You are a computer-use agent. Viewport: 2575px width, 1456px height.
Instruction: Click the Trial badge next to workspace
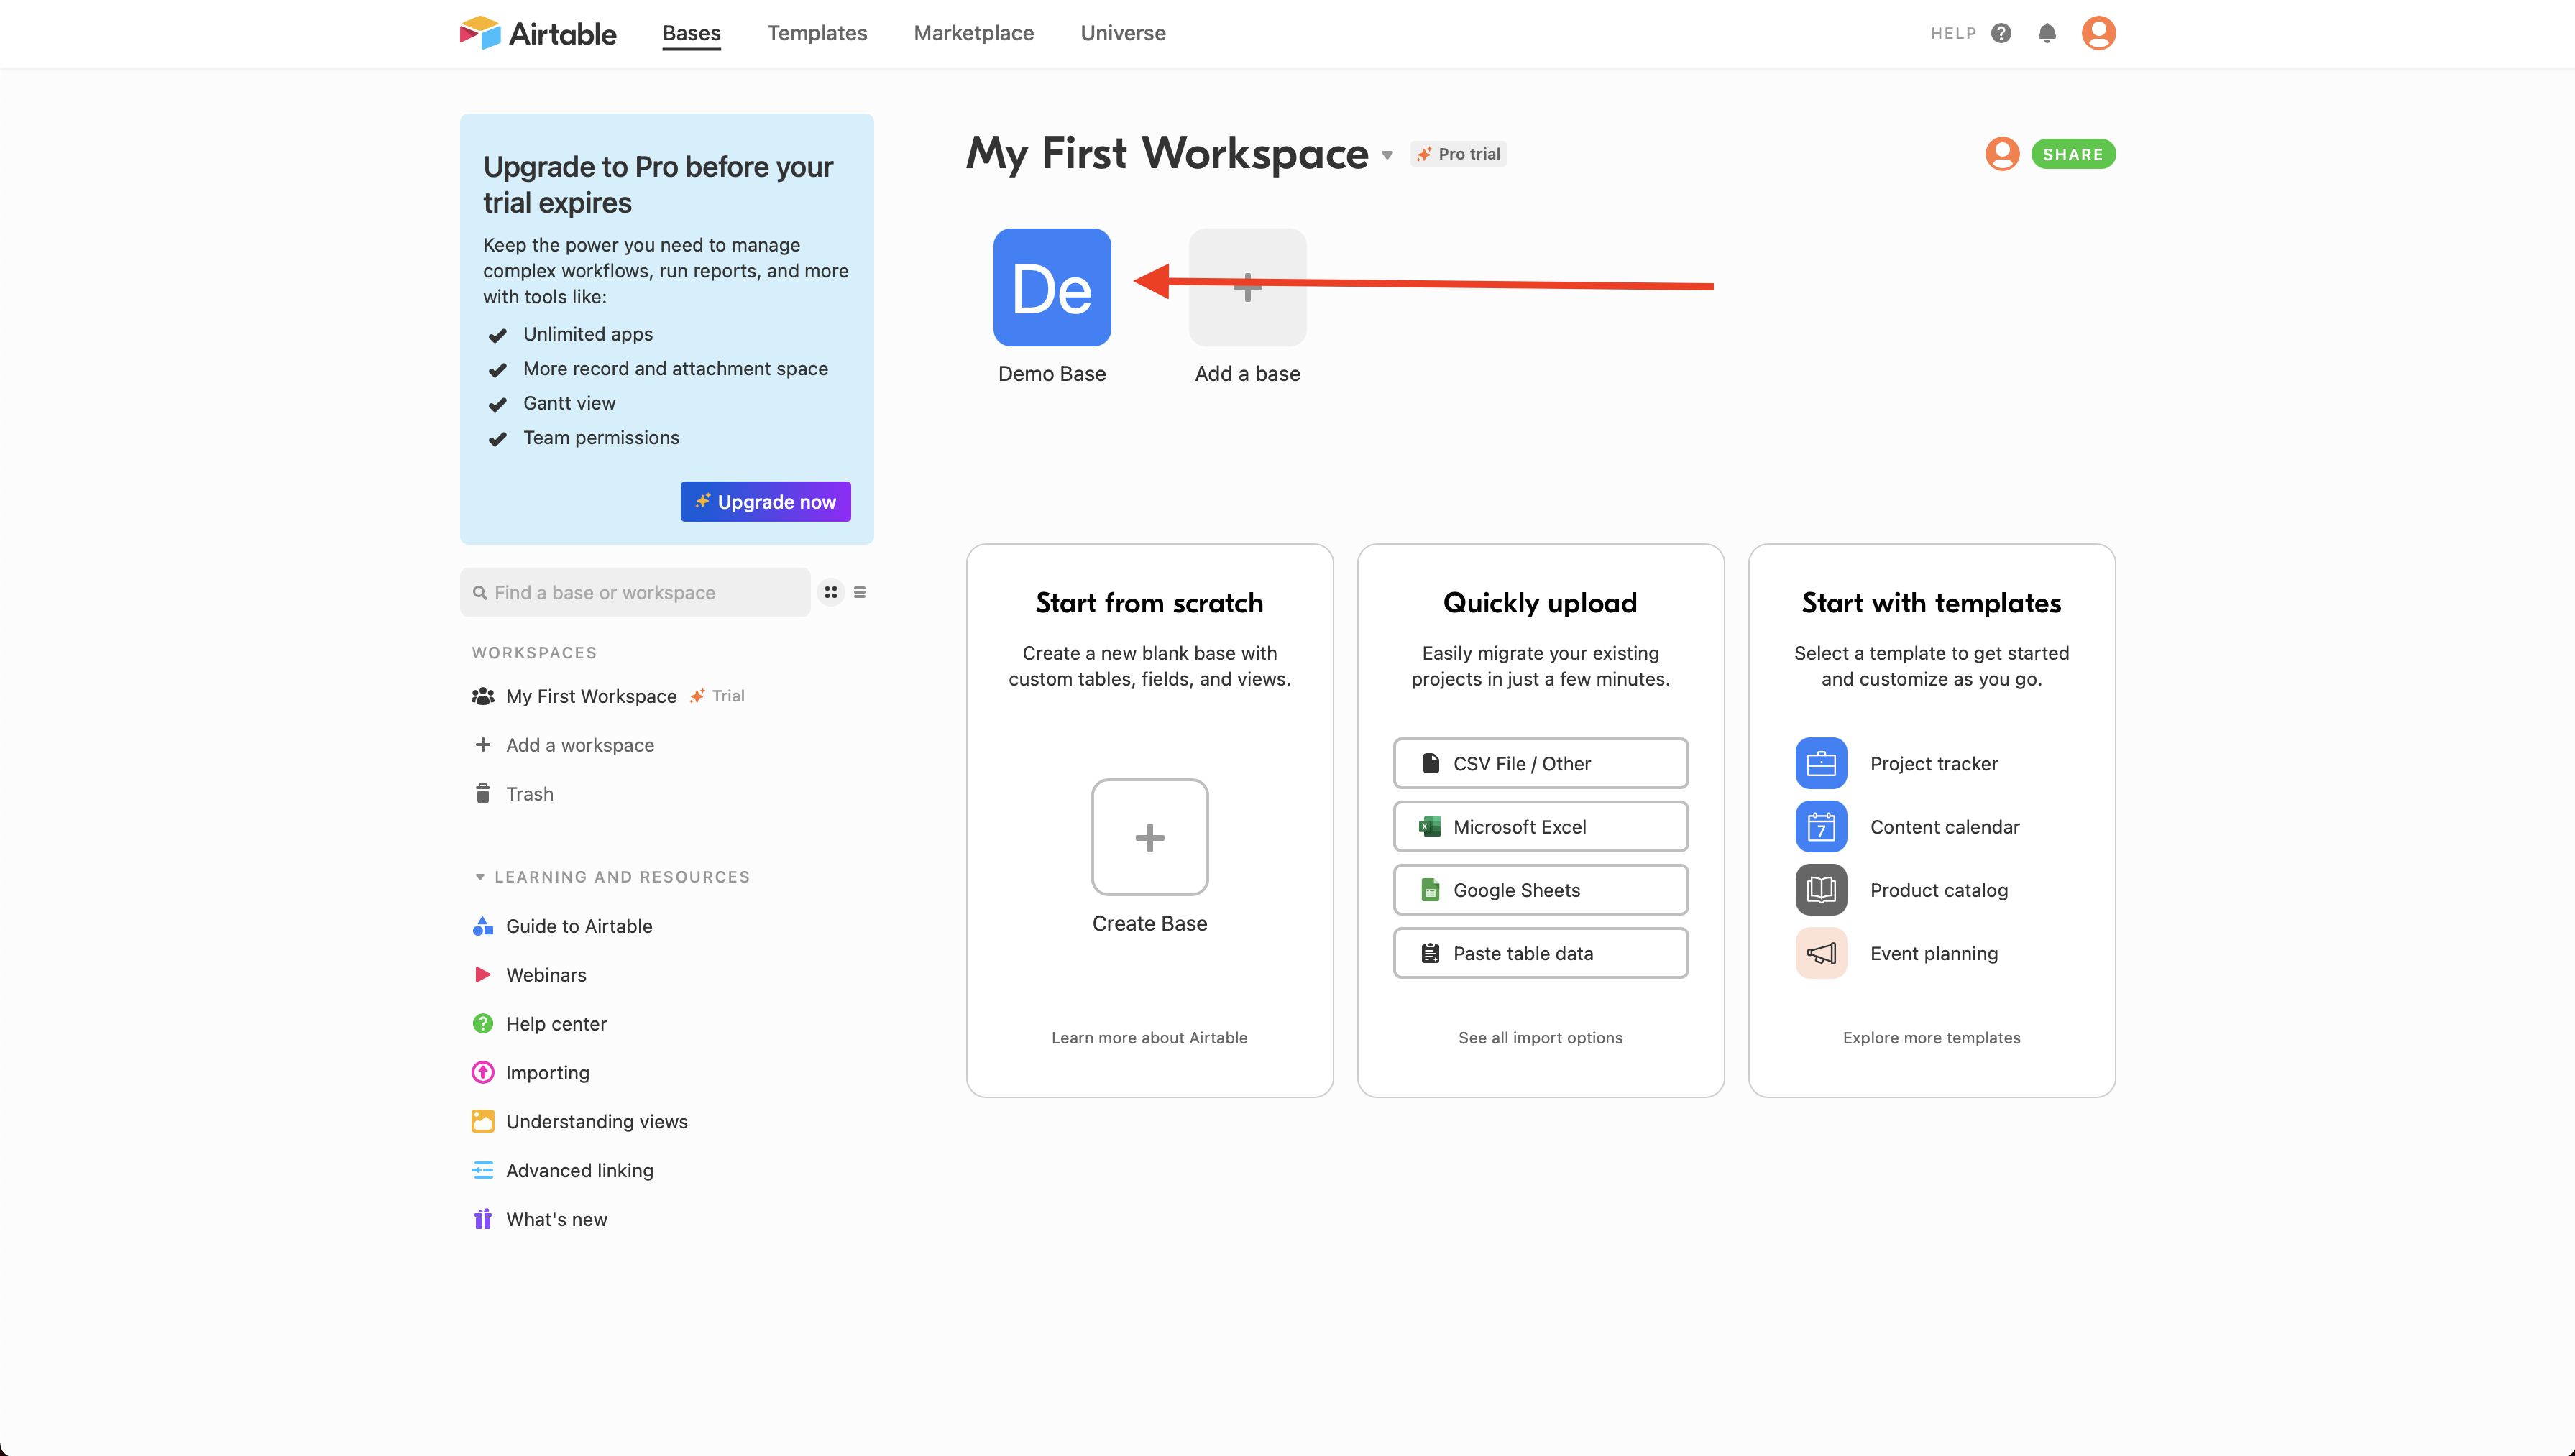pyautogui.click(x=717, y=696)
